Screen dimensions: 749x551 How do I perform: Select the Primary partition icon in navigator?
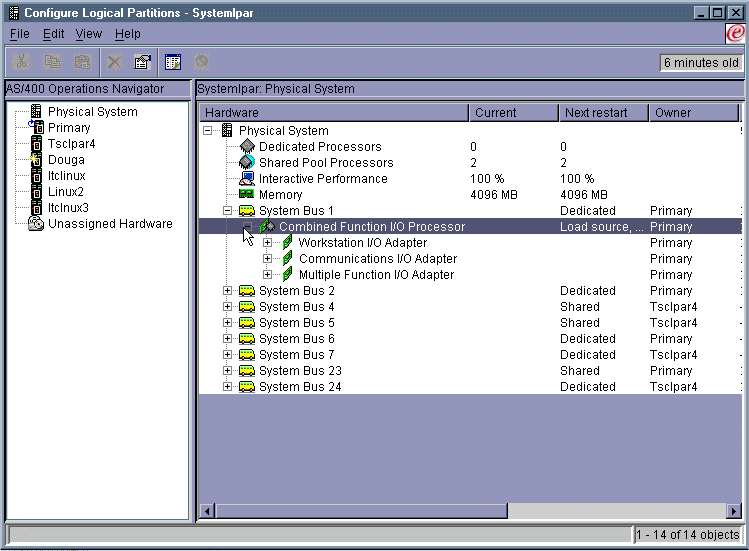point(36,128)
